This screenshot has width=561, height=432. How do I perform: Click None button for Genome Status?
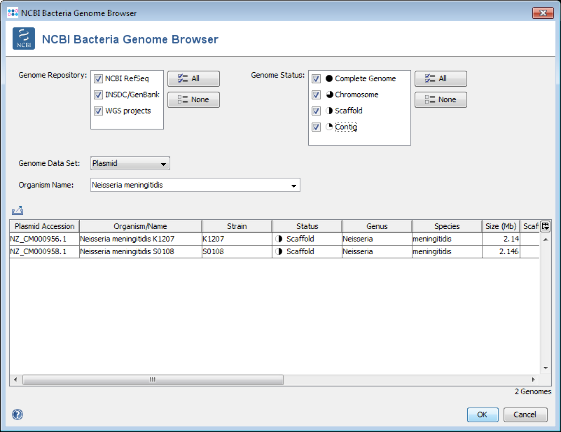[440, 99]
